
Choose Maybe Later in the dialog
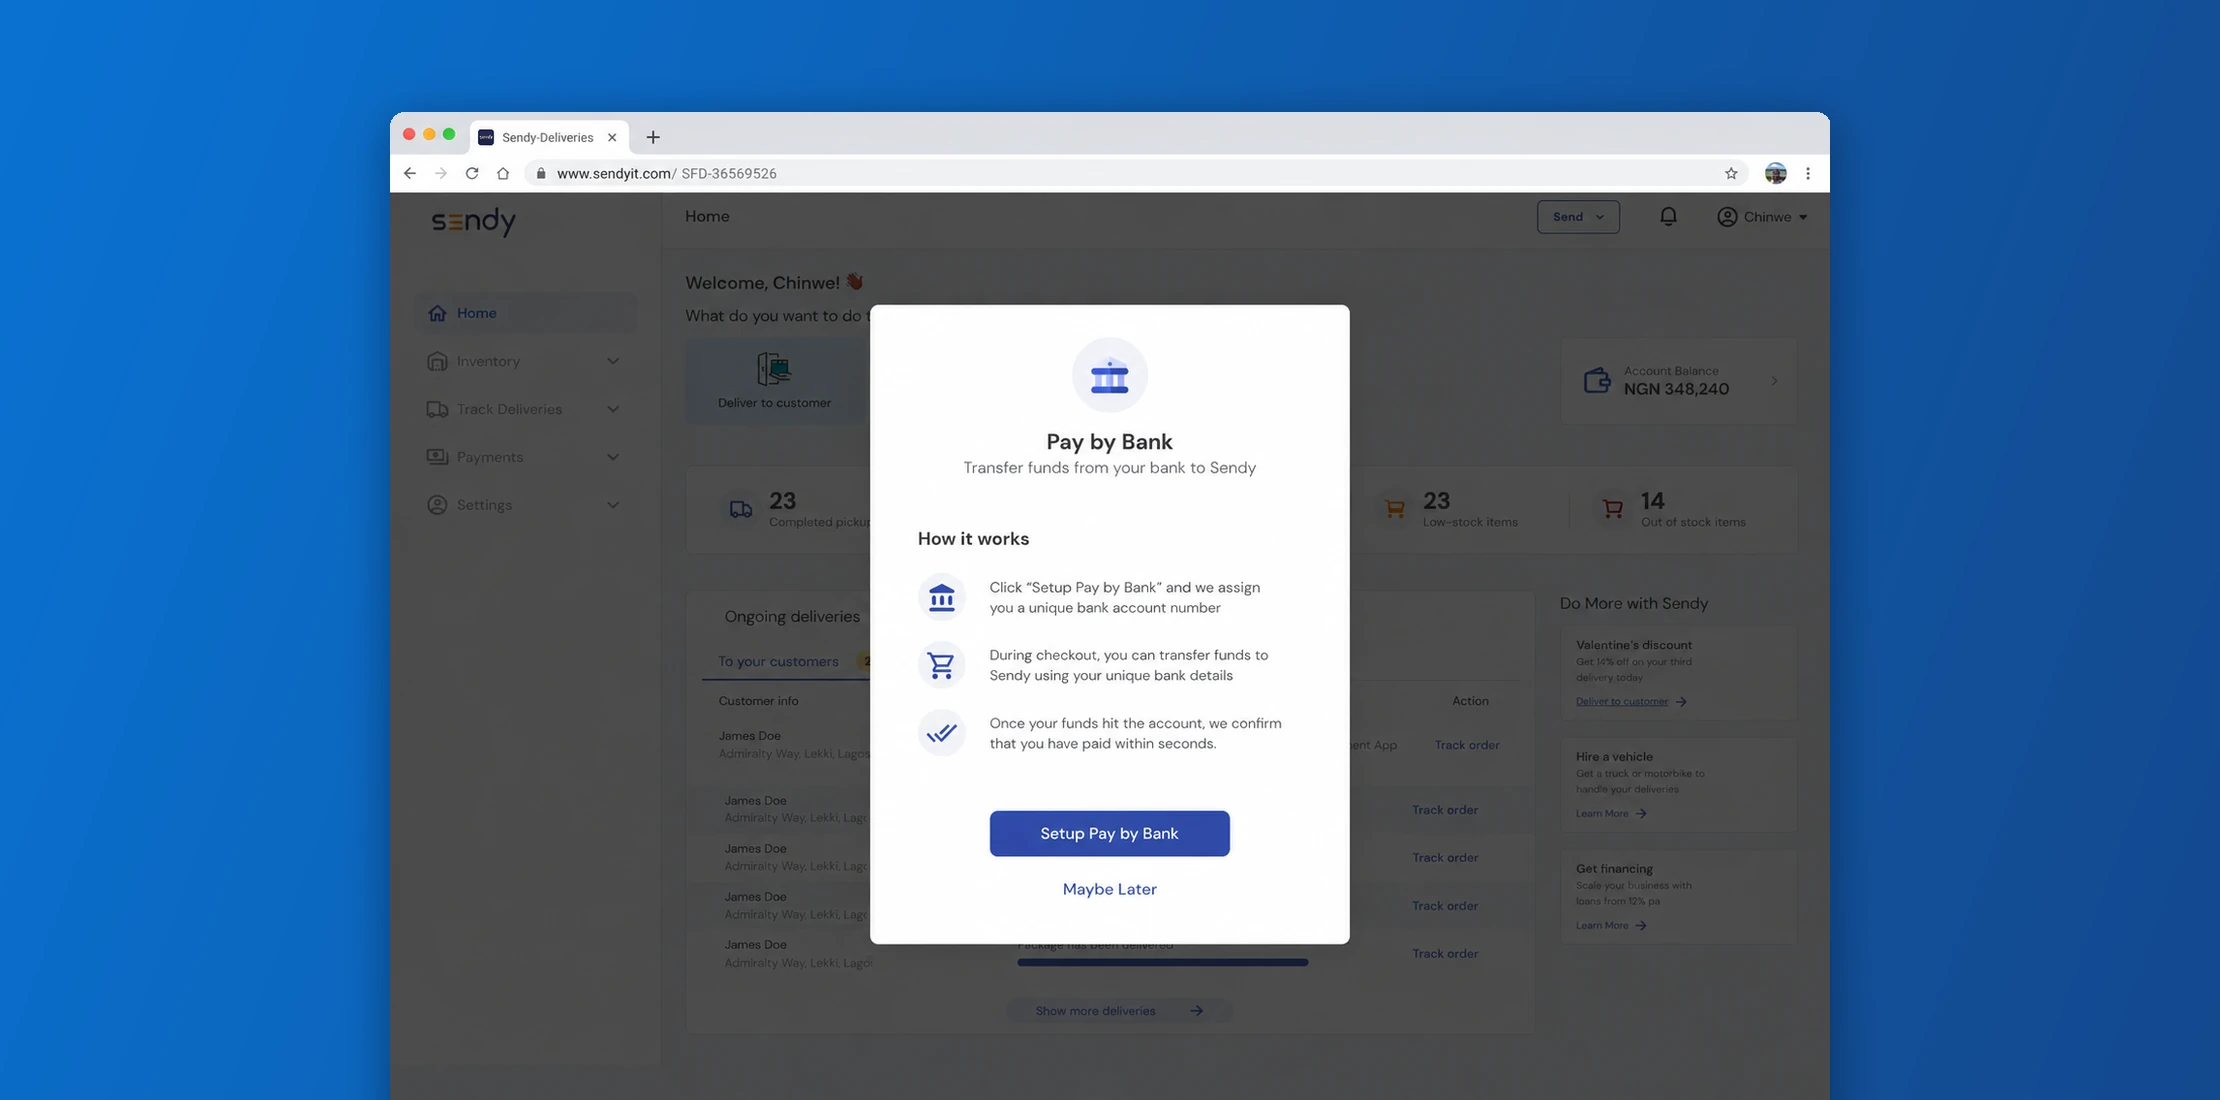1109,889
